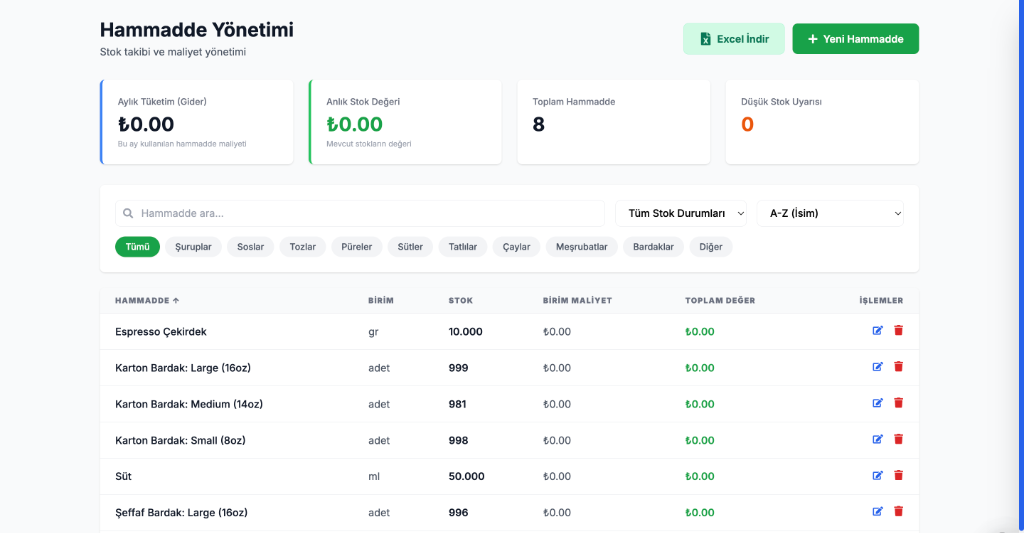Select the Çaylar category chip

[x=516, y=247]
